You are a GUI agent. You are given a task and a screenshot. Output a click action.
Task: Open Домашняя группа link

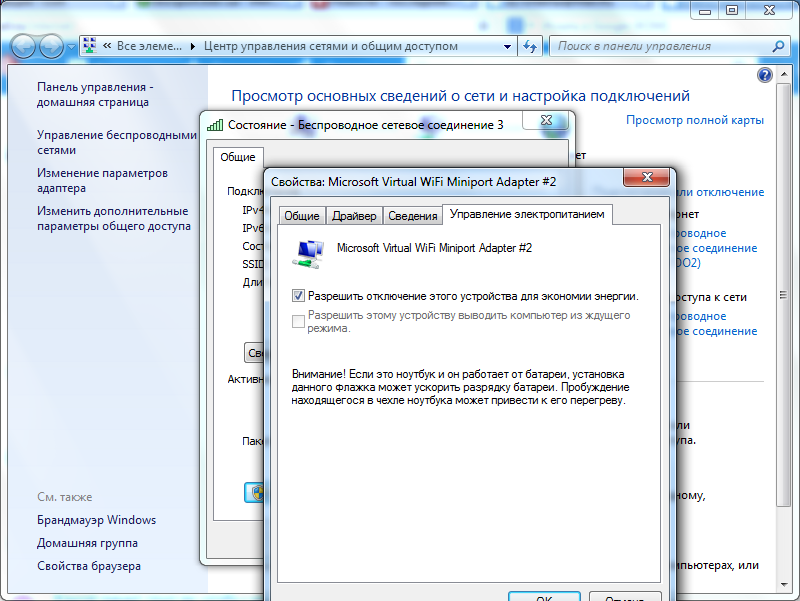pyautogui.click(x=87, y=543)
